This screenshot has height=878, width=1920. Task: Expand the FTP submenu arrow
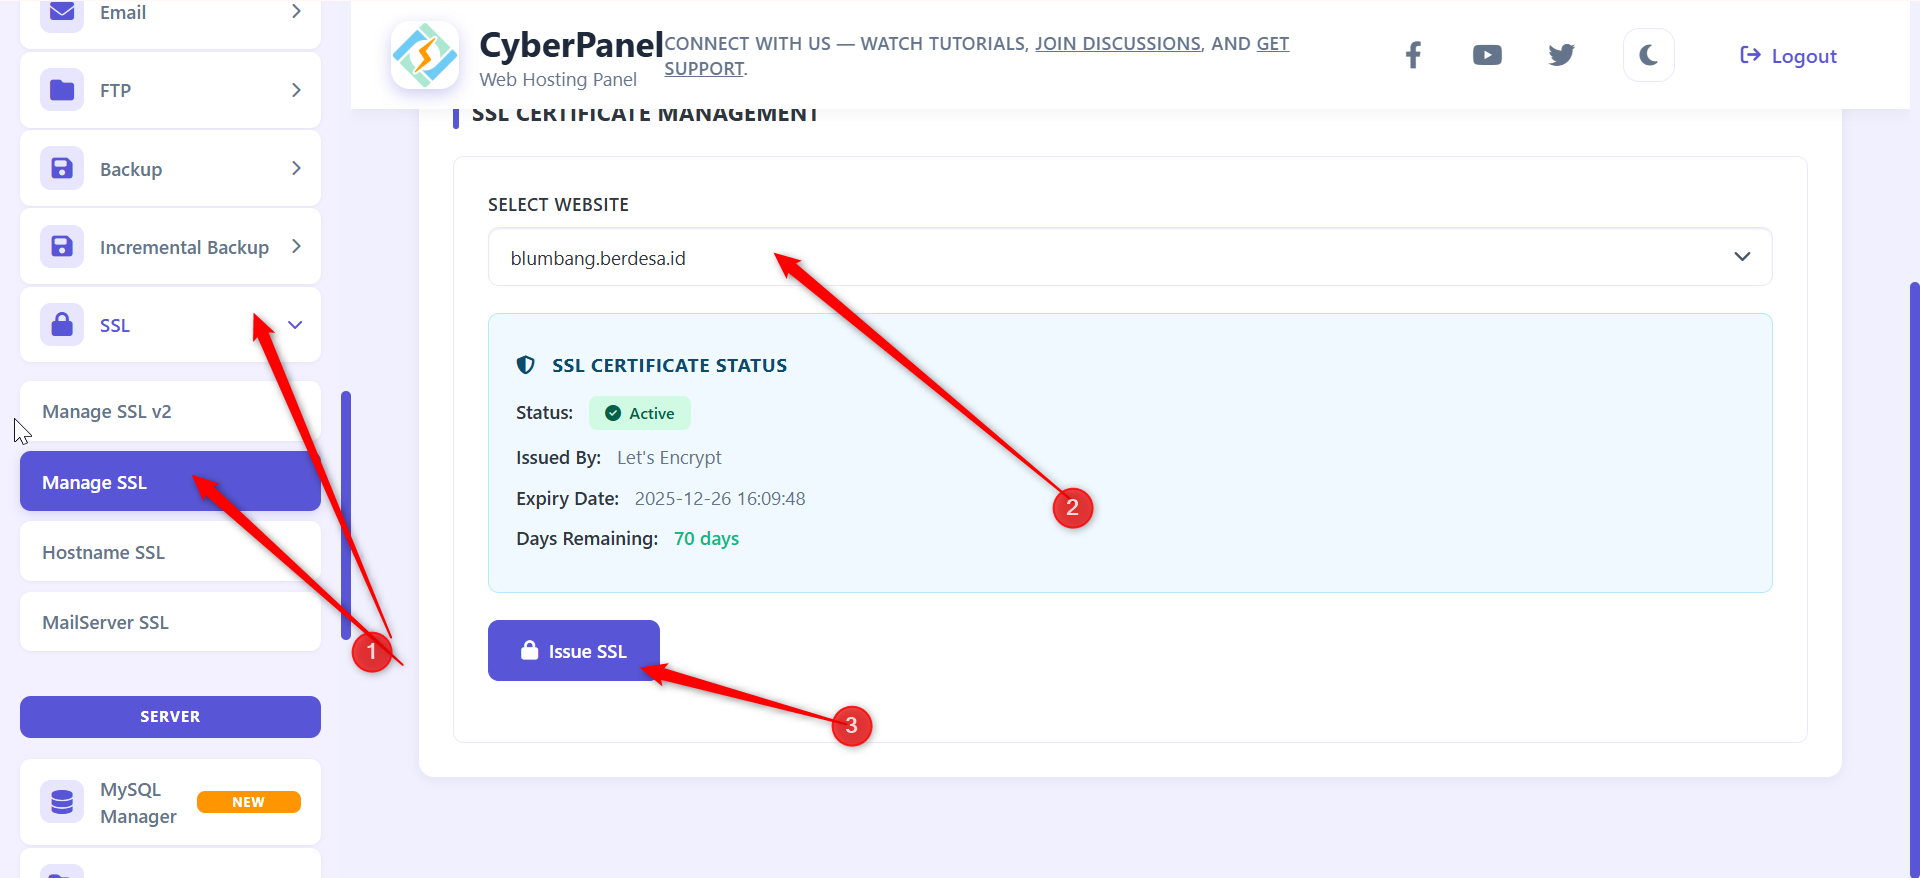point(296,90)
